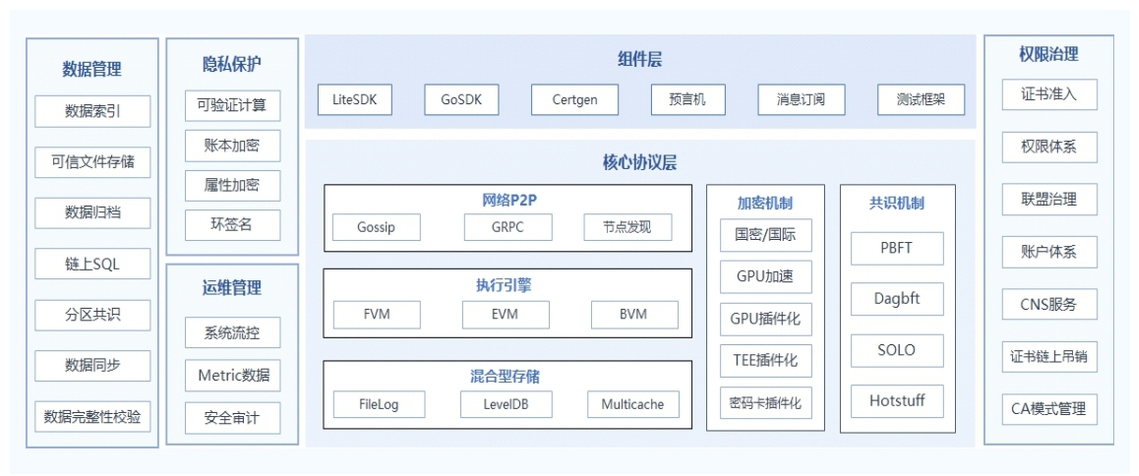Click the 加密机制 heading
Image resolution: width=1139 pixels, height=476 pixels.
[765, 203]
